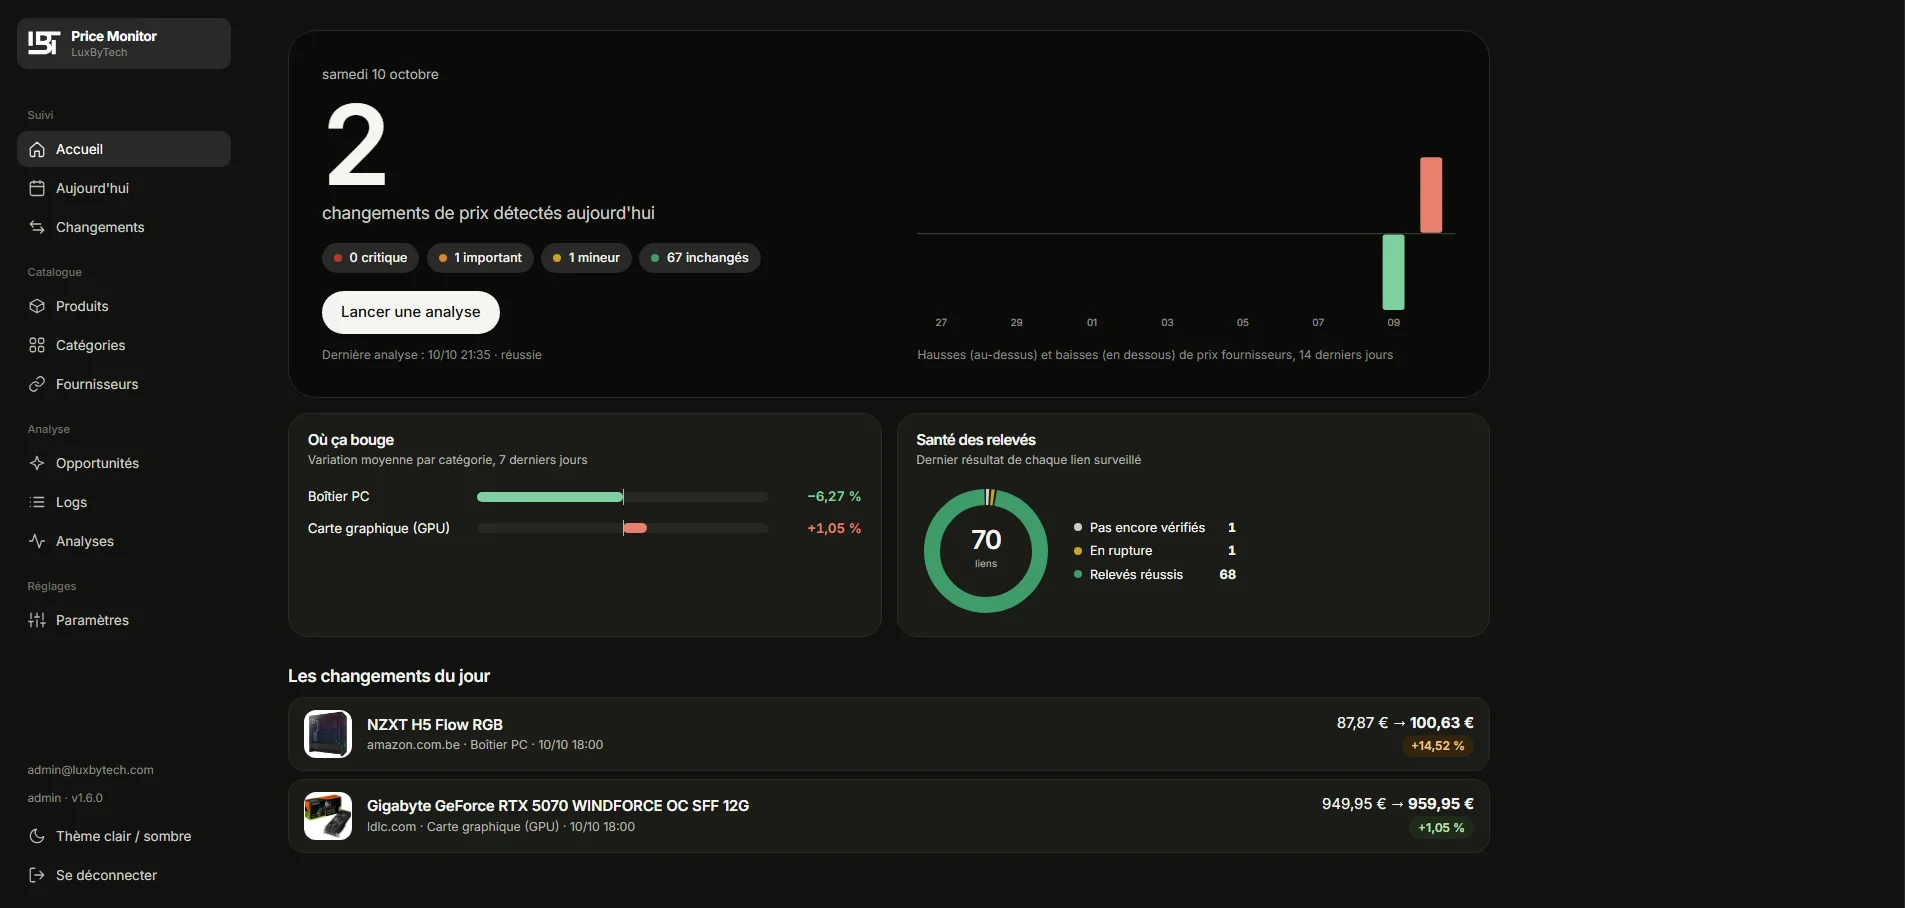Launch analysis with Lancer une analyse
The height and width of the screenshot is (908, 1905).
pyautogui.click(x=411, y=312)
